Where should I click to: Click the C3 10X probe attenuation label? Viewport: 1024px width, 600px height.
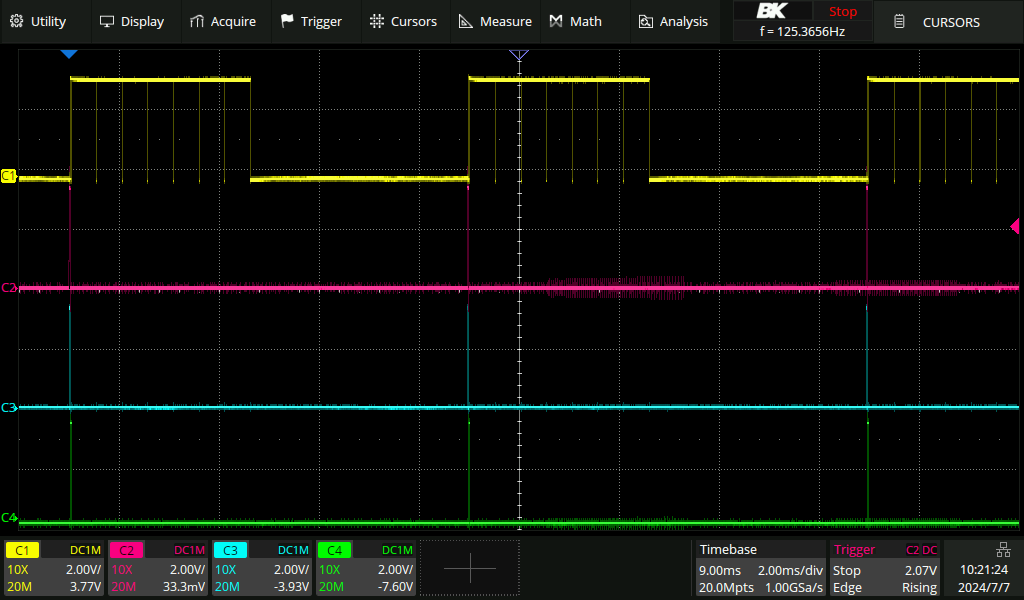[x=225, y=570]
